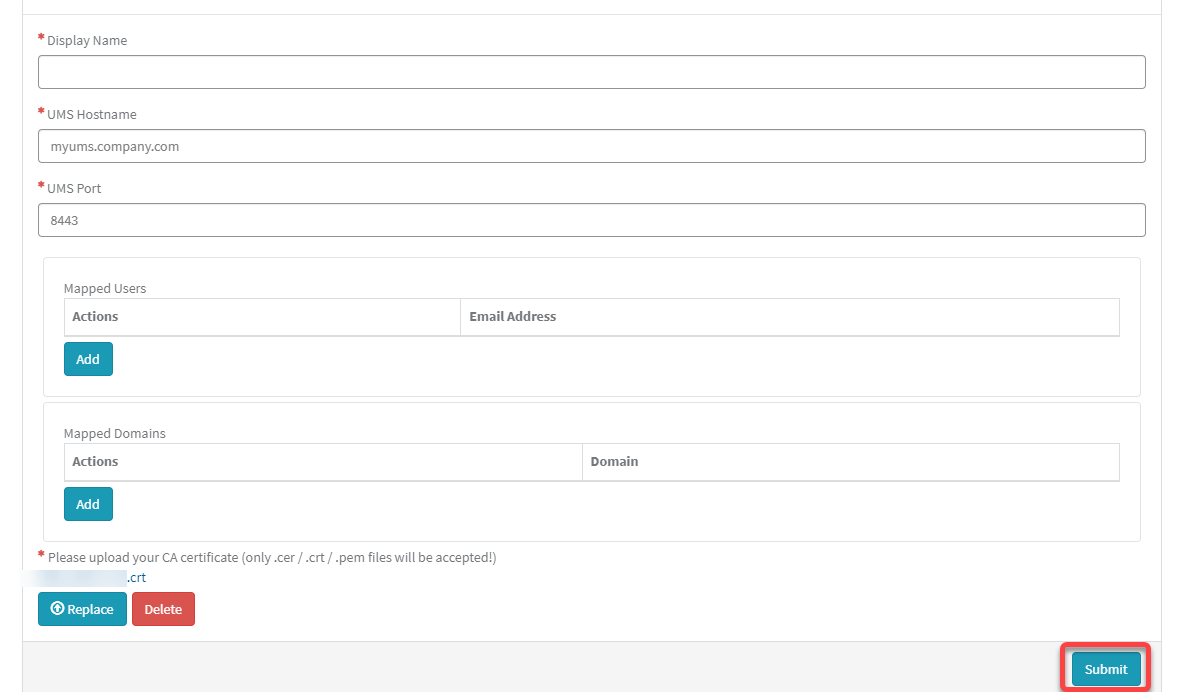Screen dimensions: 1187x692
Task: Add a new entry under Mapped Domains
Action: click(x=88, y=504)
